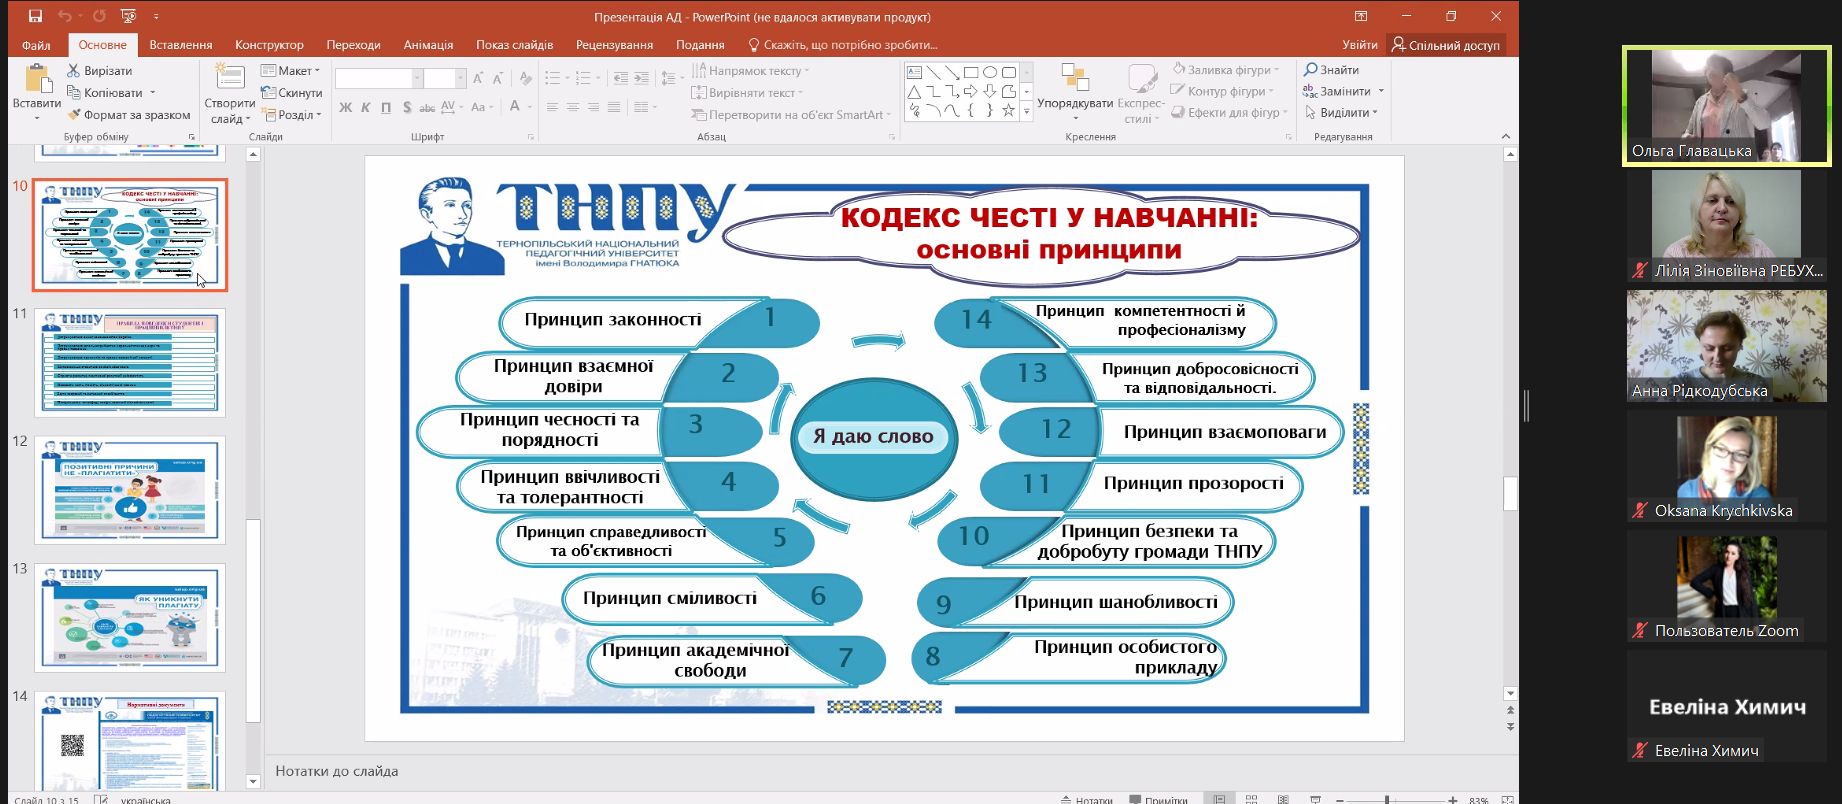This screenshot has height=804, width=1842.
Task: Open the font size combo box
Action: (x=444, y=78)
